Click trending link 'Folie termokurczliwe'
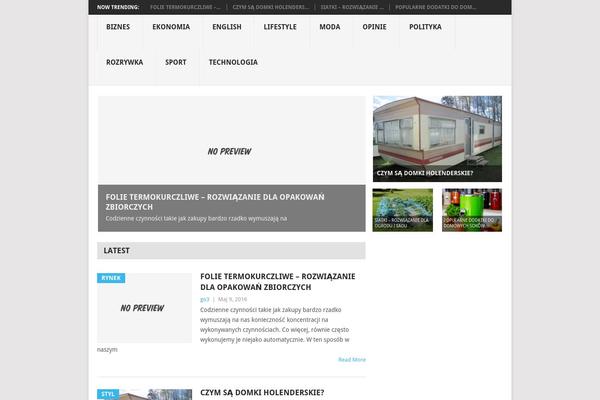The height and width of the screenshot is (400, 600). [x=186, y=7]
